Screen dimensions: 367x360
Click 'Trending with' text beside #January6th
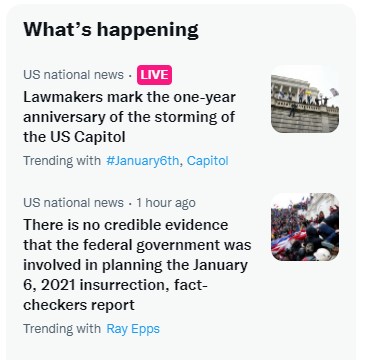click(62, 161)
